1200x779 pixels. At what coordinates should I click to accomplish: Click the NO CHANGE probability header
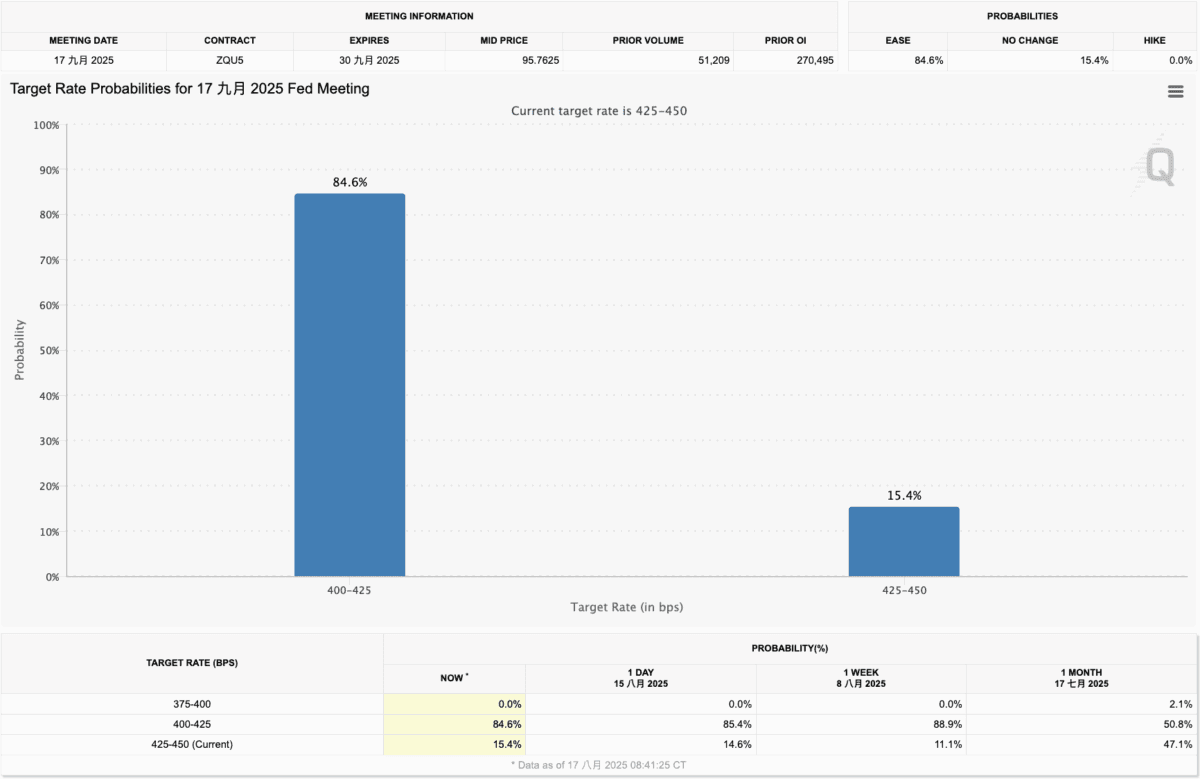coord(1030,41)
